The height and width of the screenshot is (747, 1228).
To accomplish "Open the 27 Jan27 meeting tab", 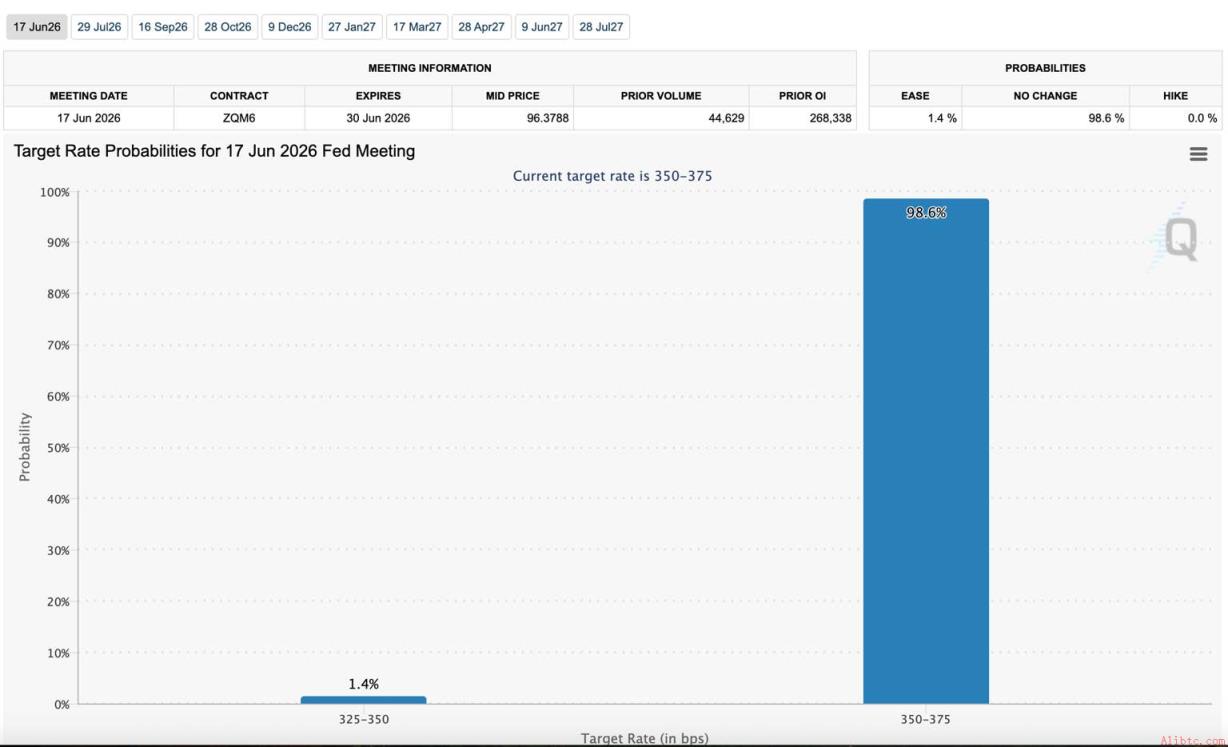I will click(352, 27).
